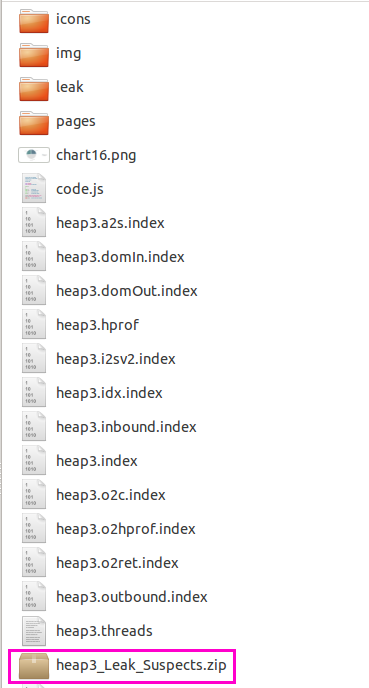Select the file name 'heap3.o2ret.index'

117,564
